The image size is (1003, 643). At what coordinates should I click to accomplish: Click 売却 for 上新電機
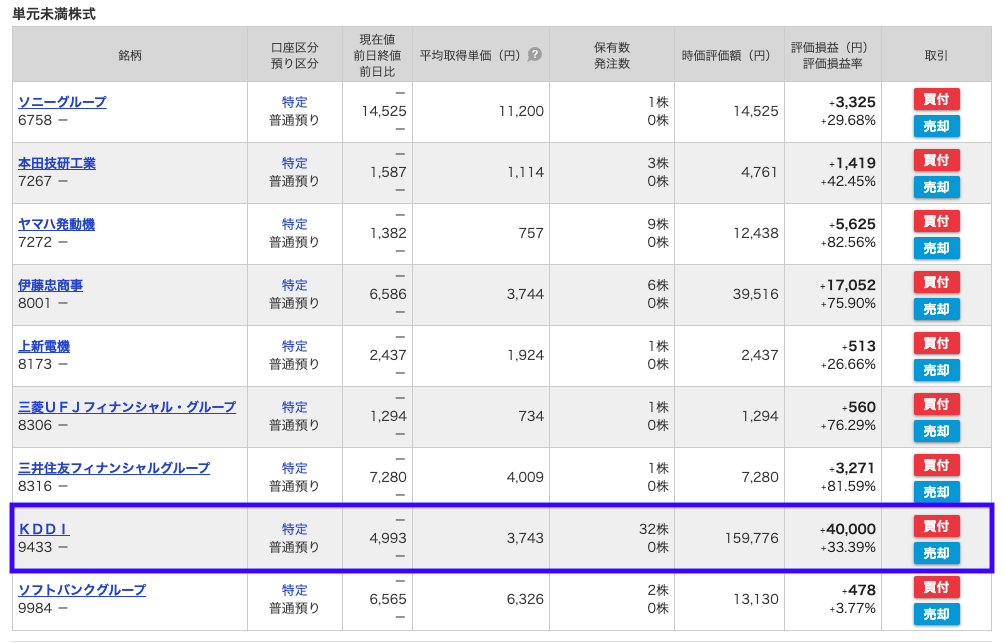(936, 370)
